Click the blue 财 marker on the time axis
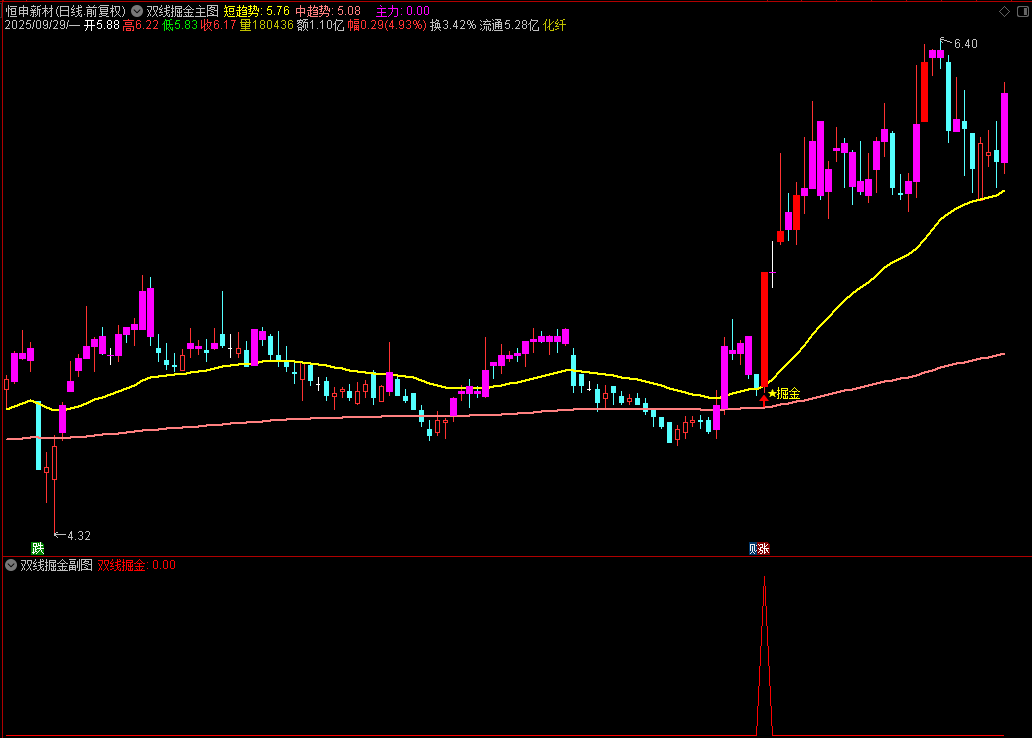The height and width of the screenshot is (738, 1032). pos(752,548)
